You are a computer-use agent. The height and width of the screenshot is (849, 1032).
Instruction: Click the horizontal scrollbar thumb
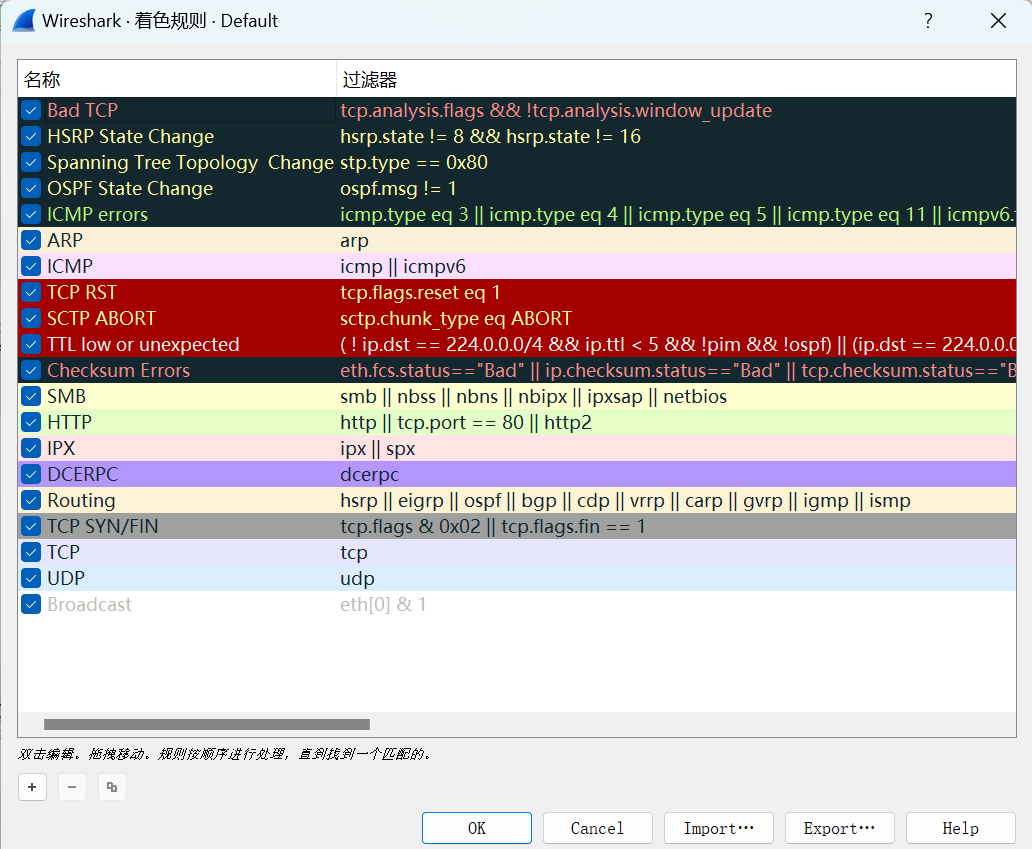207,724
